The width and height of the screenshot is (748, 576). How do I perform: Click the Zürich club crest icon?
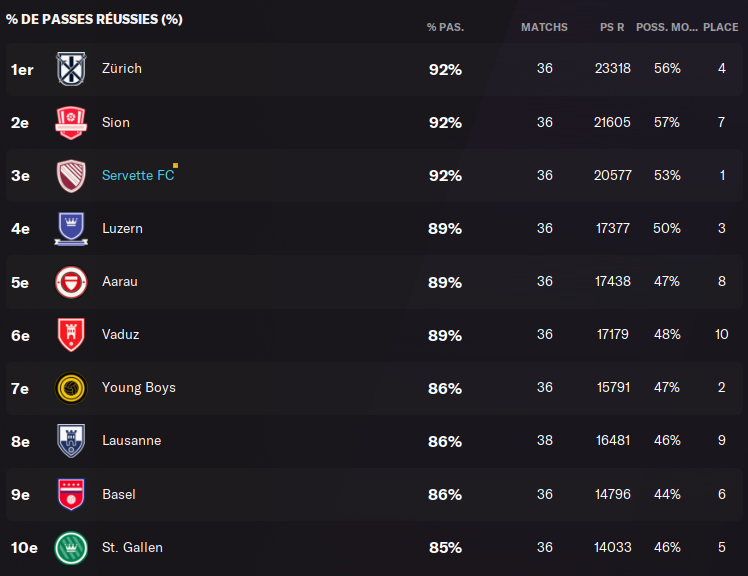tap(71, 69)
